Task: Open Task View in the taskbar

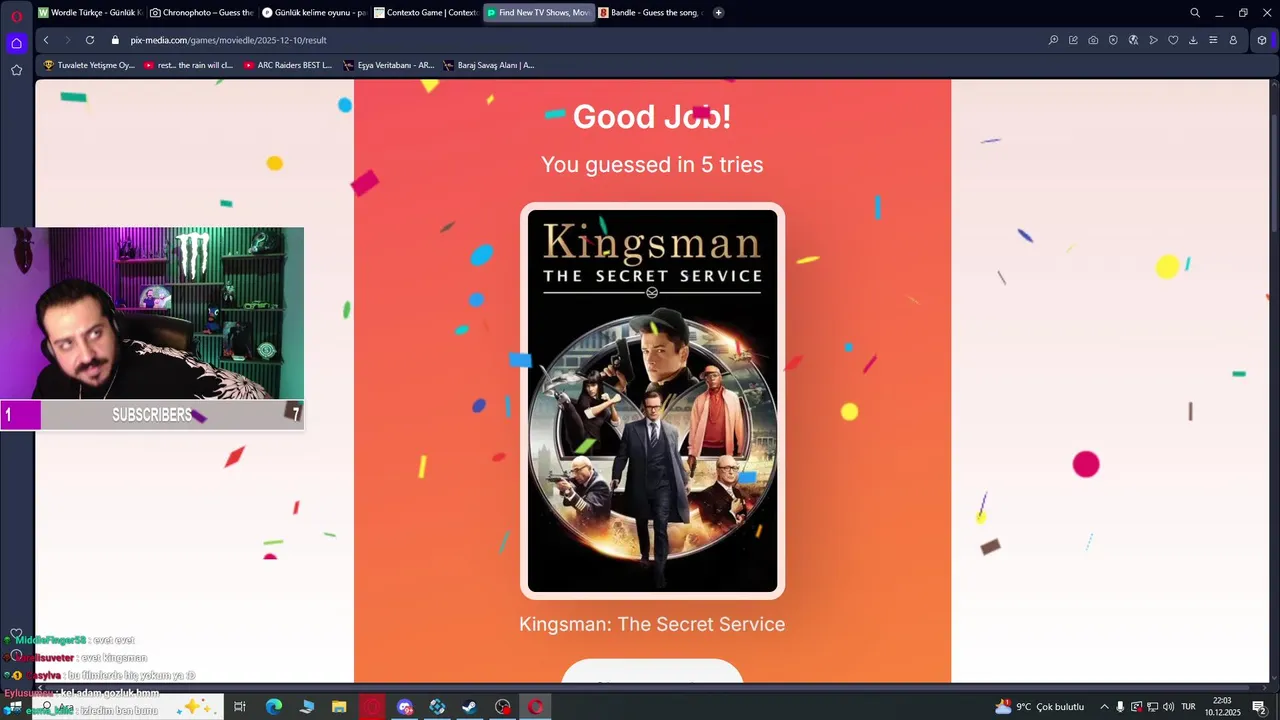Action: pyautogui.click(x=240, y=707)
